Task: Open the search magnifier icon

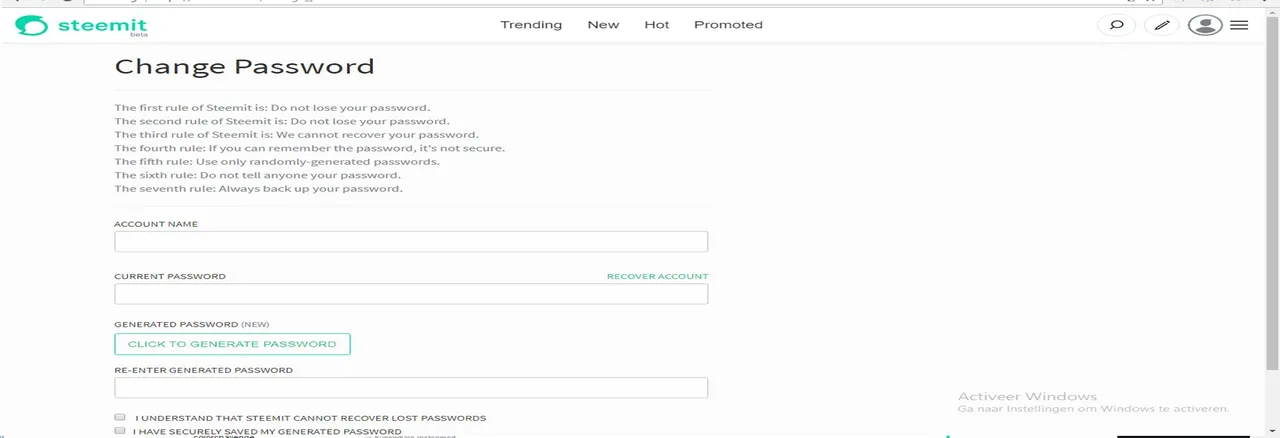Action: (1117, 25)
